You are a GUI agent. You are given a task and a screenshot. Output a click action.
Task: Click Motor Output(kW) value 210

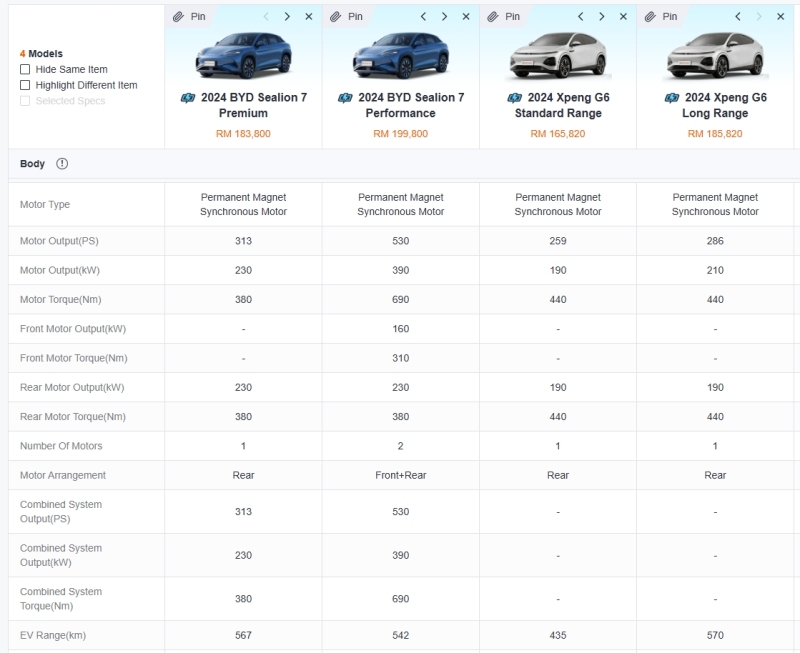(715, 270)
